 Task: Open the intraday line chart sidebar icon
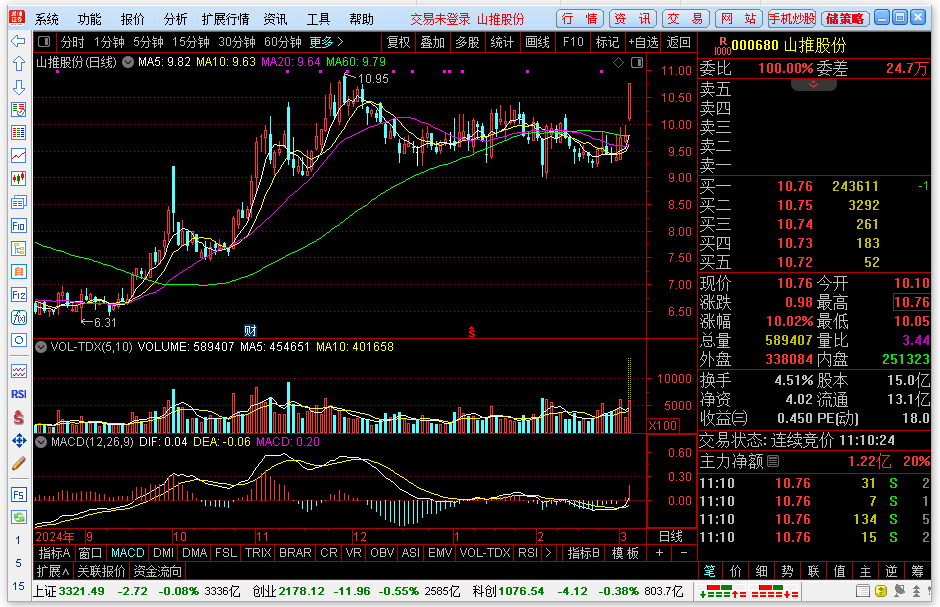pos(19,156)
